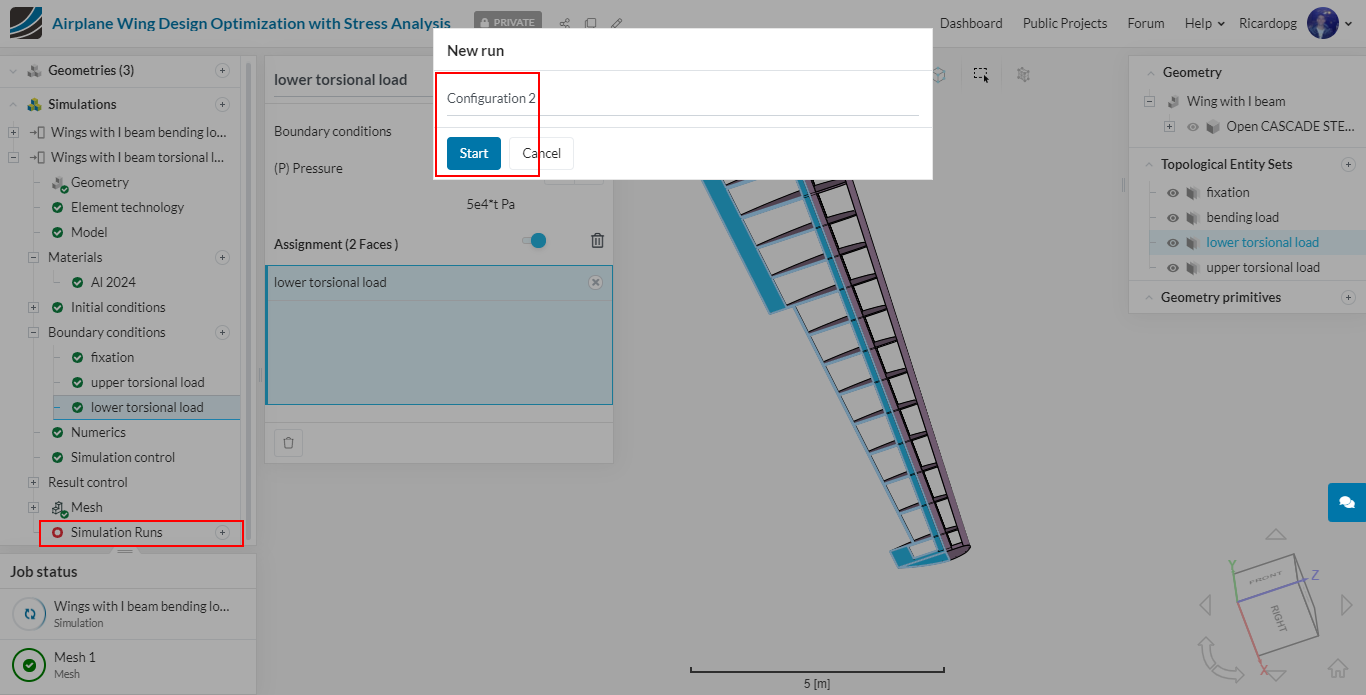Screen dimensions: 1366x695
Task: Expand Wings with I beam bending simulation
Action: [13, 132]
